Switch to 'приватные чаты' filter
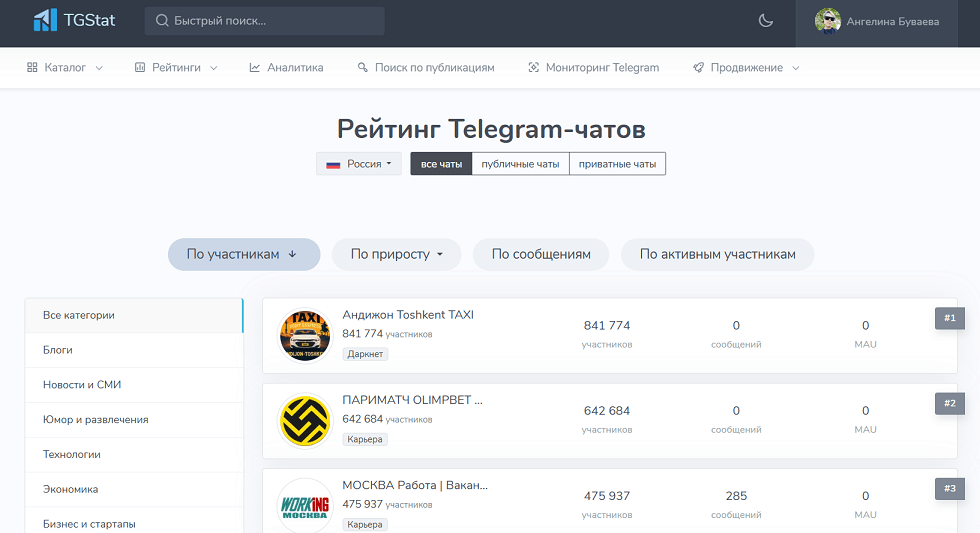The width and height of the screenshot is (980, 533). [x=617, y=164]
